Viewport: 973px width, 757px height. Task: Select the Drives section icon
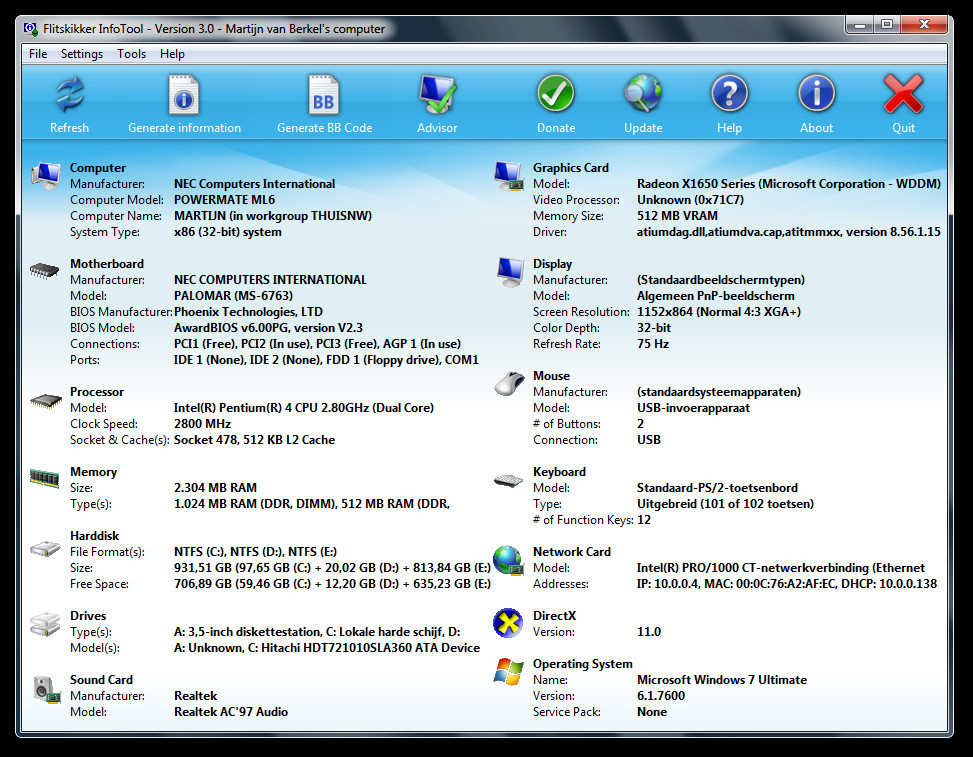click(45, 624)
